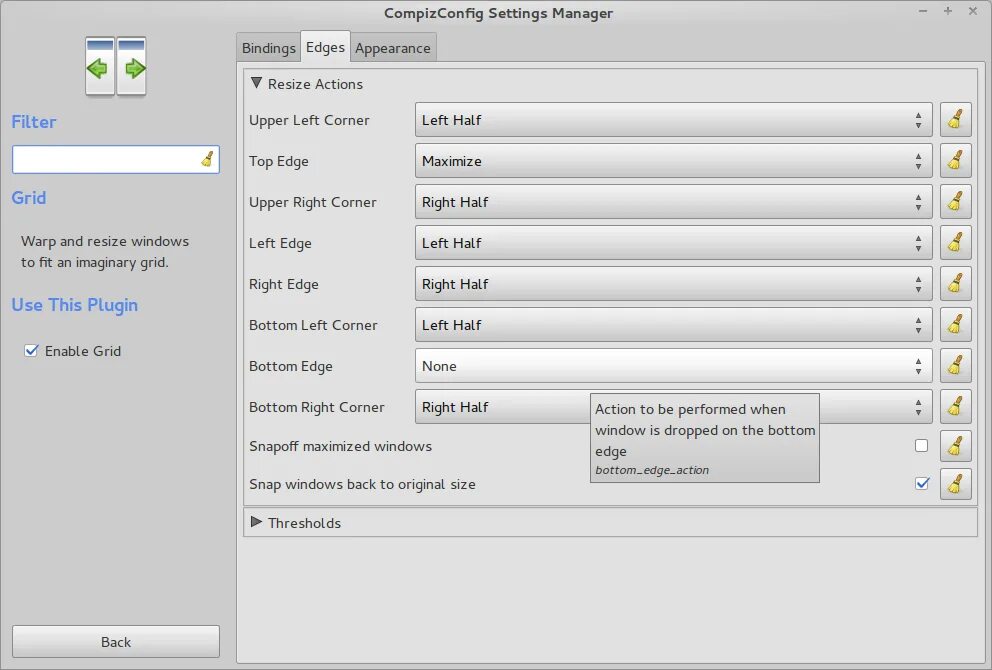Click the Back button

[x=116, y=642]
